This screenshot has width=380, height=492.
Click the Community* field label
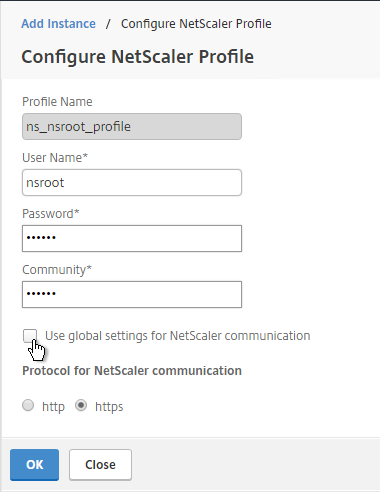click(57, 270)
